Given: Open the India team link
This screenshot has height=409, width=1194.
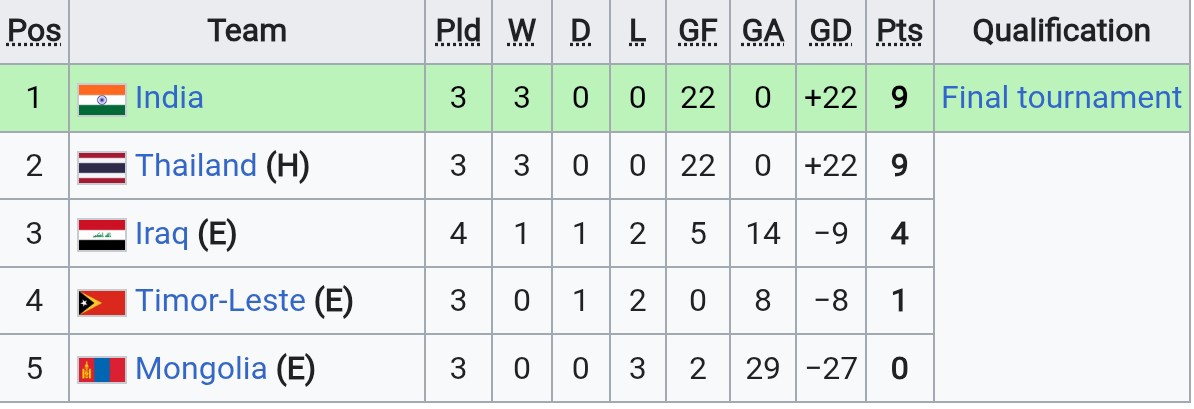Looking at the screenshot, I should pos(169,98).
